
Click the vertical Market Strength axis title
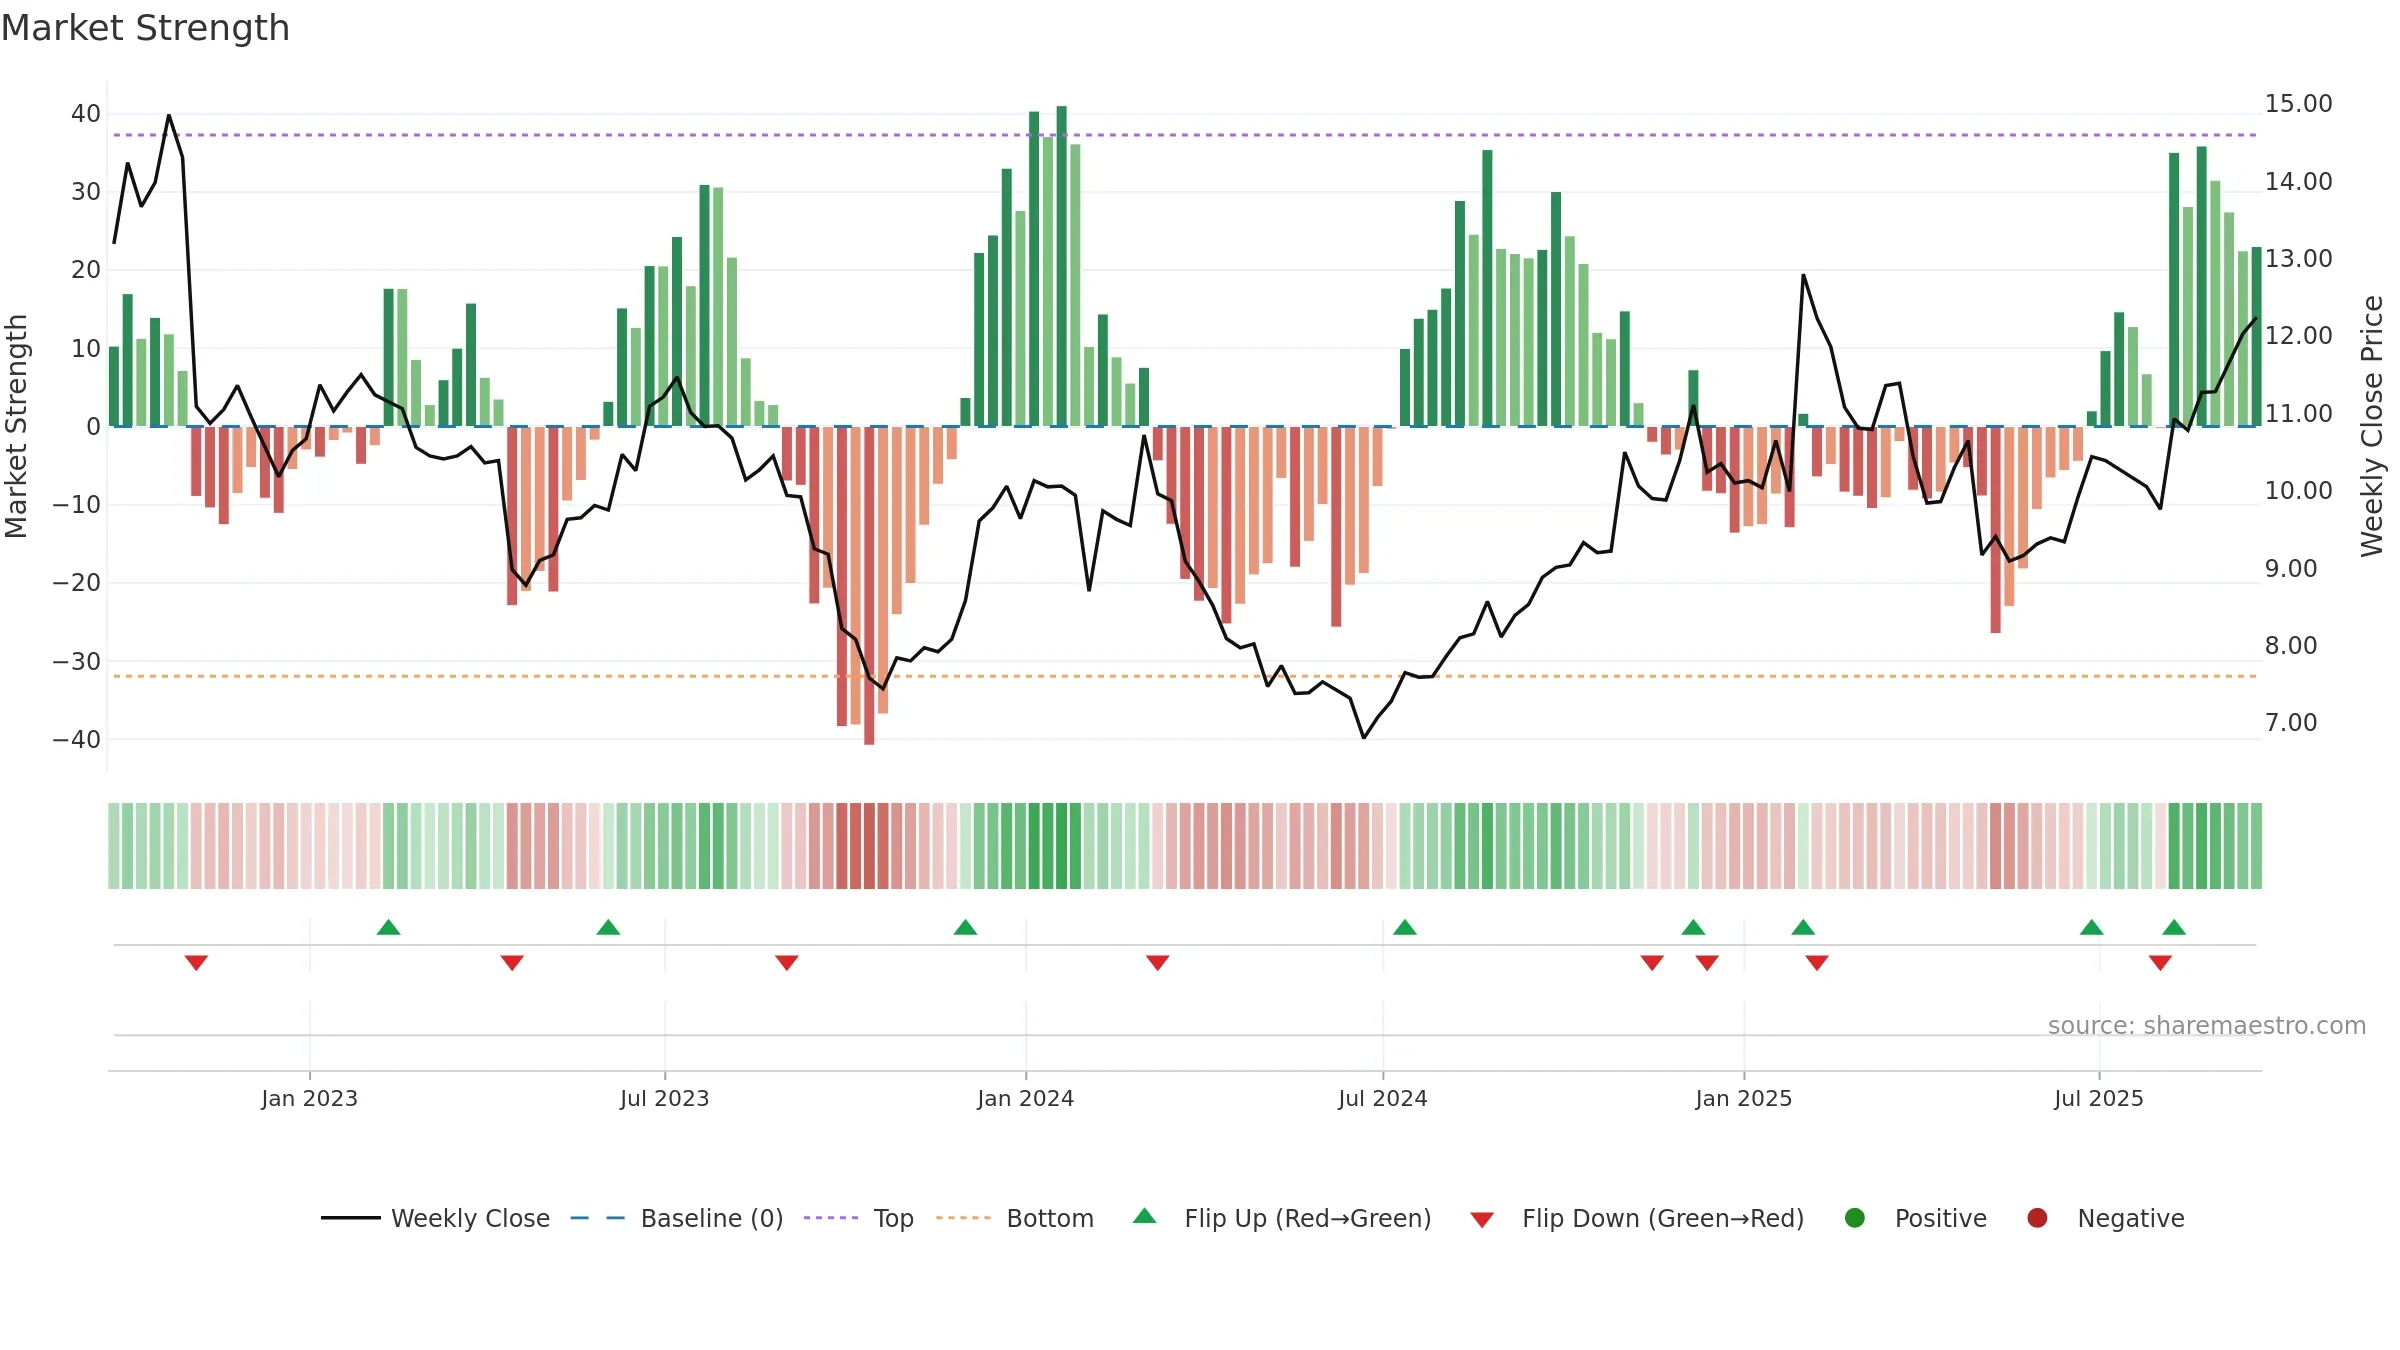(x=16, y=426)
